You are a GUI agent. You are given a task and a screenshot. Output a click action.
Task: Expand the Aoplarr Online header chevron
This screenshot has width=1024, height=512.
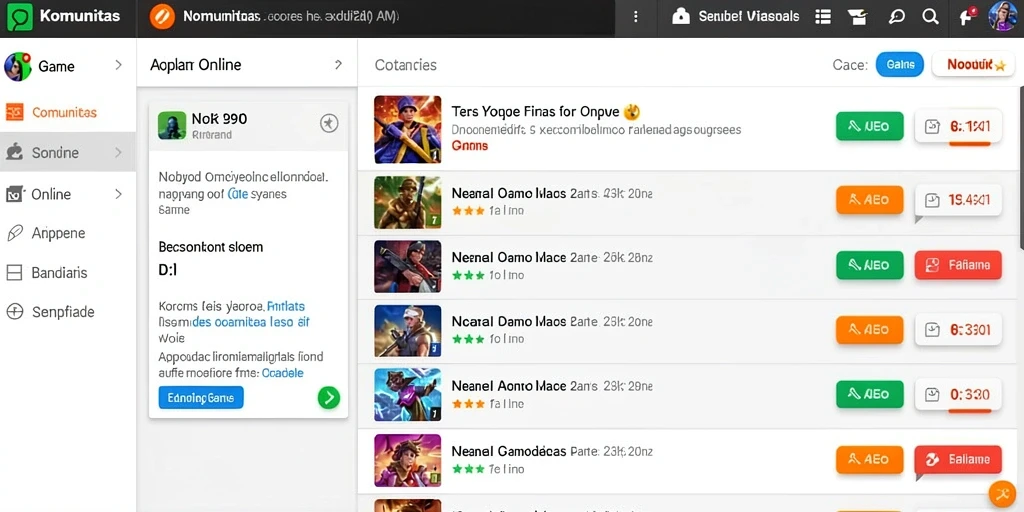338,65
